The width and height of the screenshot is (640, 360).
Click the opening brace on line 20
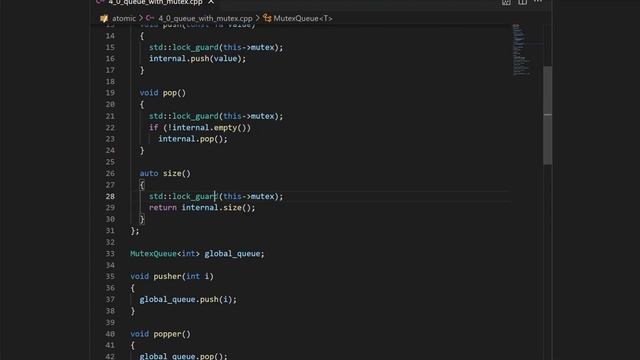pos(142,105)
